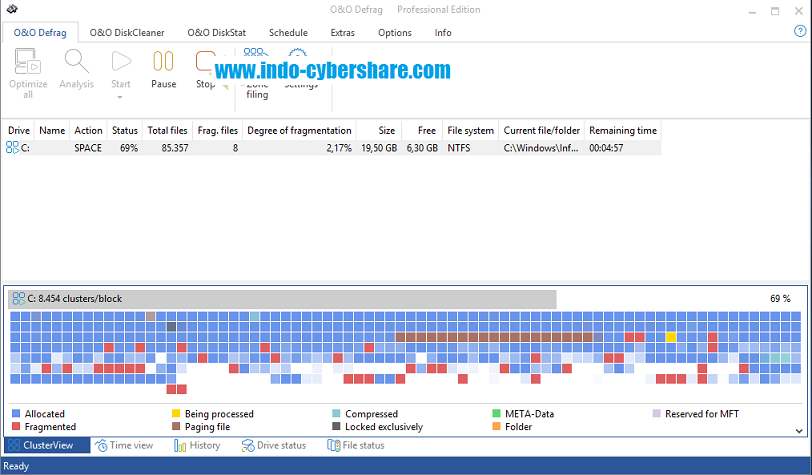812x475 pixels.
Task: Click the NTFS file system cell
Action: click(459, 148)
